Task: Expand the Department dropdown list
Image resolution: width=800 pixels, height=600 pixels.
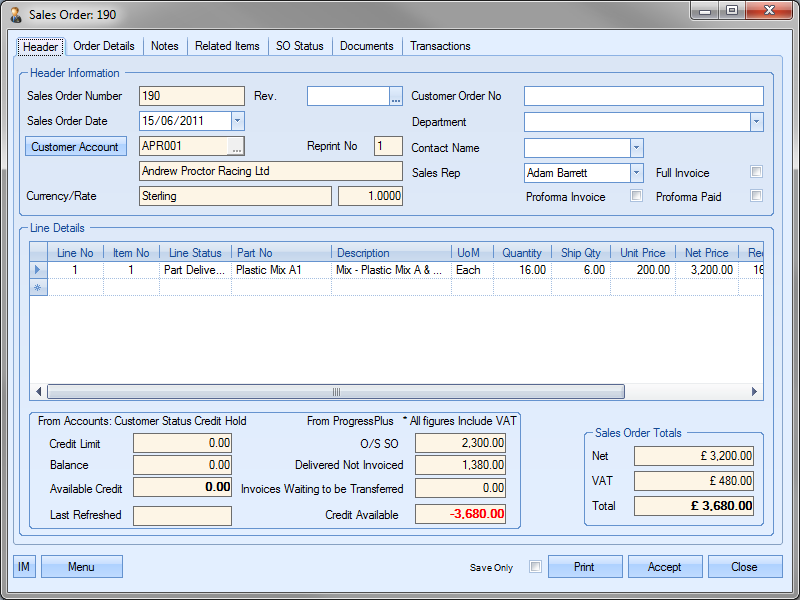Action: tap(756, 122)
